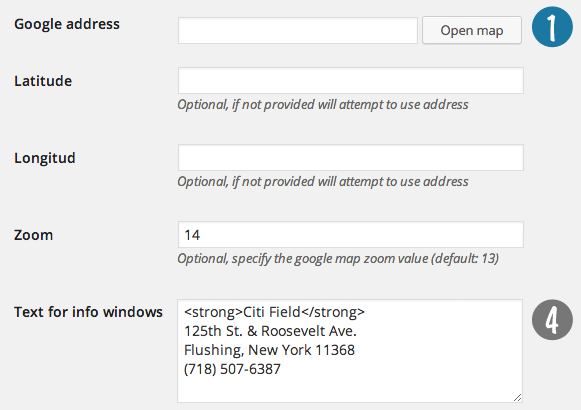Place cursor on the Flushing, New York line
581x410 pixels.
(269, 350)
